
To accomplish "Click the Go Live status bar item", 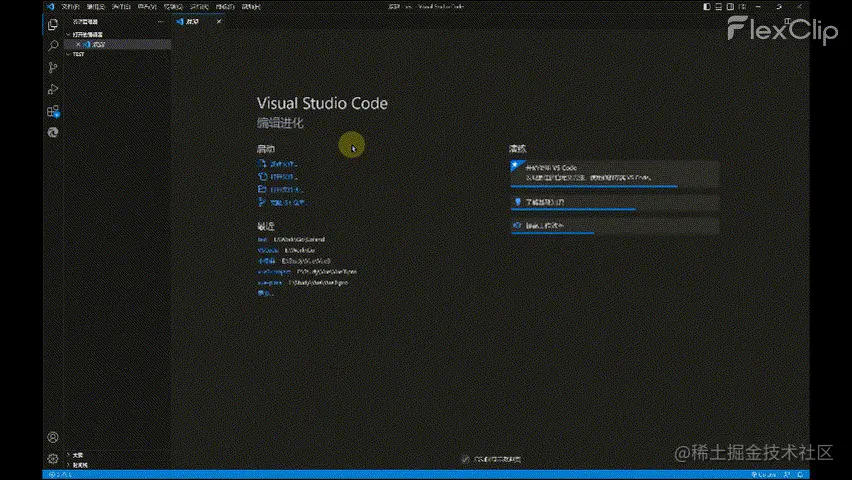I will pos(763,475).
